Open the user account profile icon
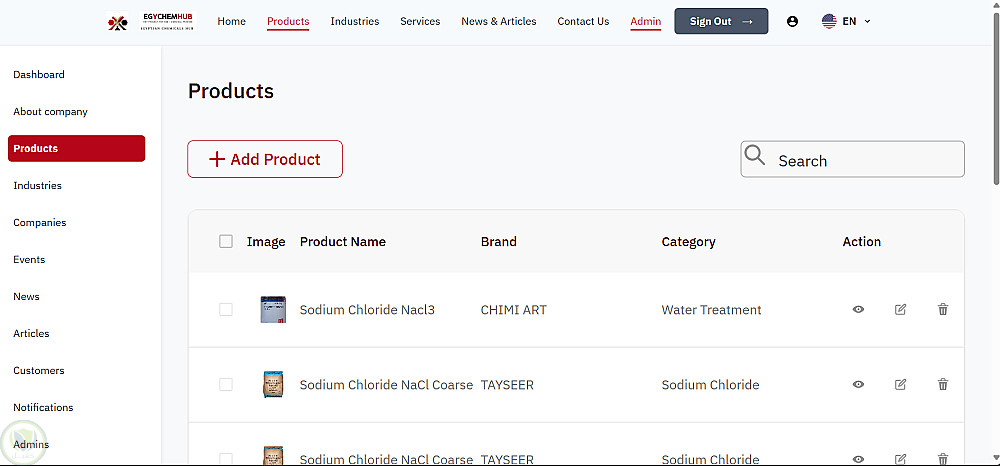The width and height of the screenshot is (1000, 466). pyautogui.click(x=792, y=21)
